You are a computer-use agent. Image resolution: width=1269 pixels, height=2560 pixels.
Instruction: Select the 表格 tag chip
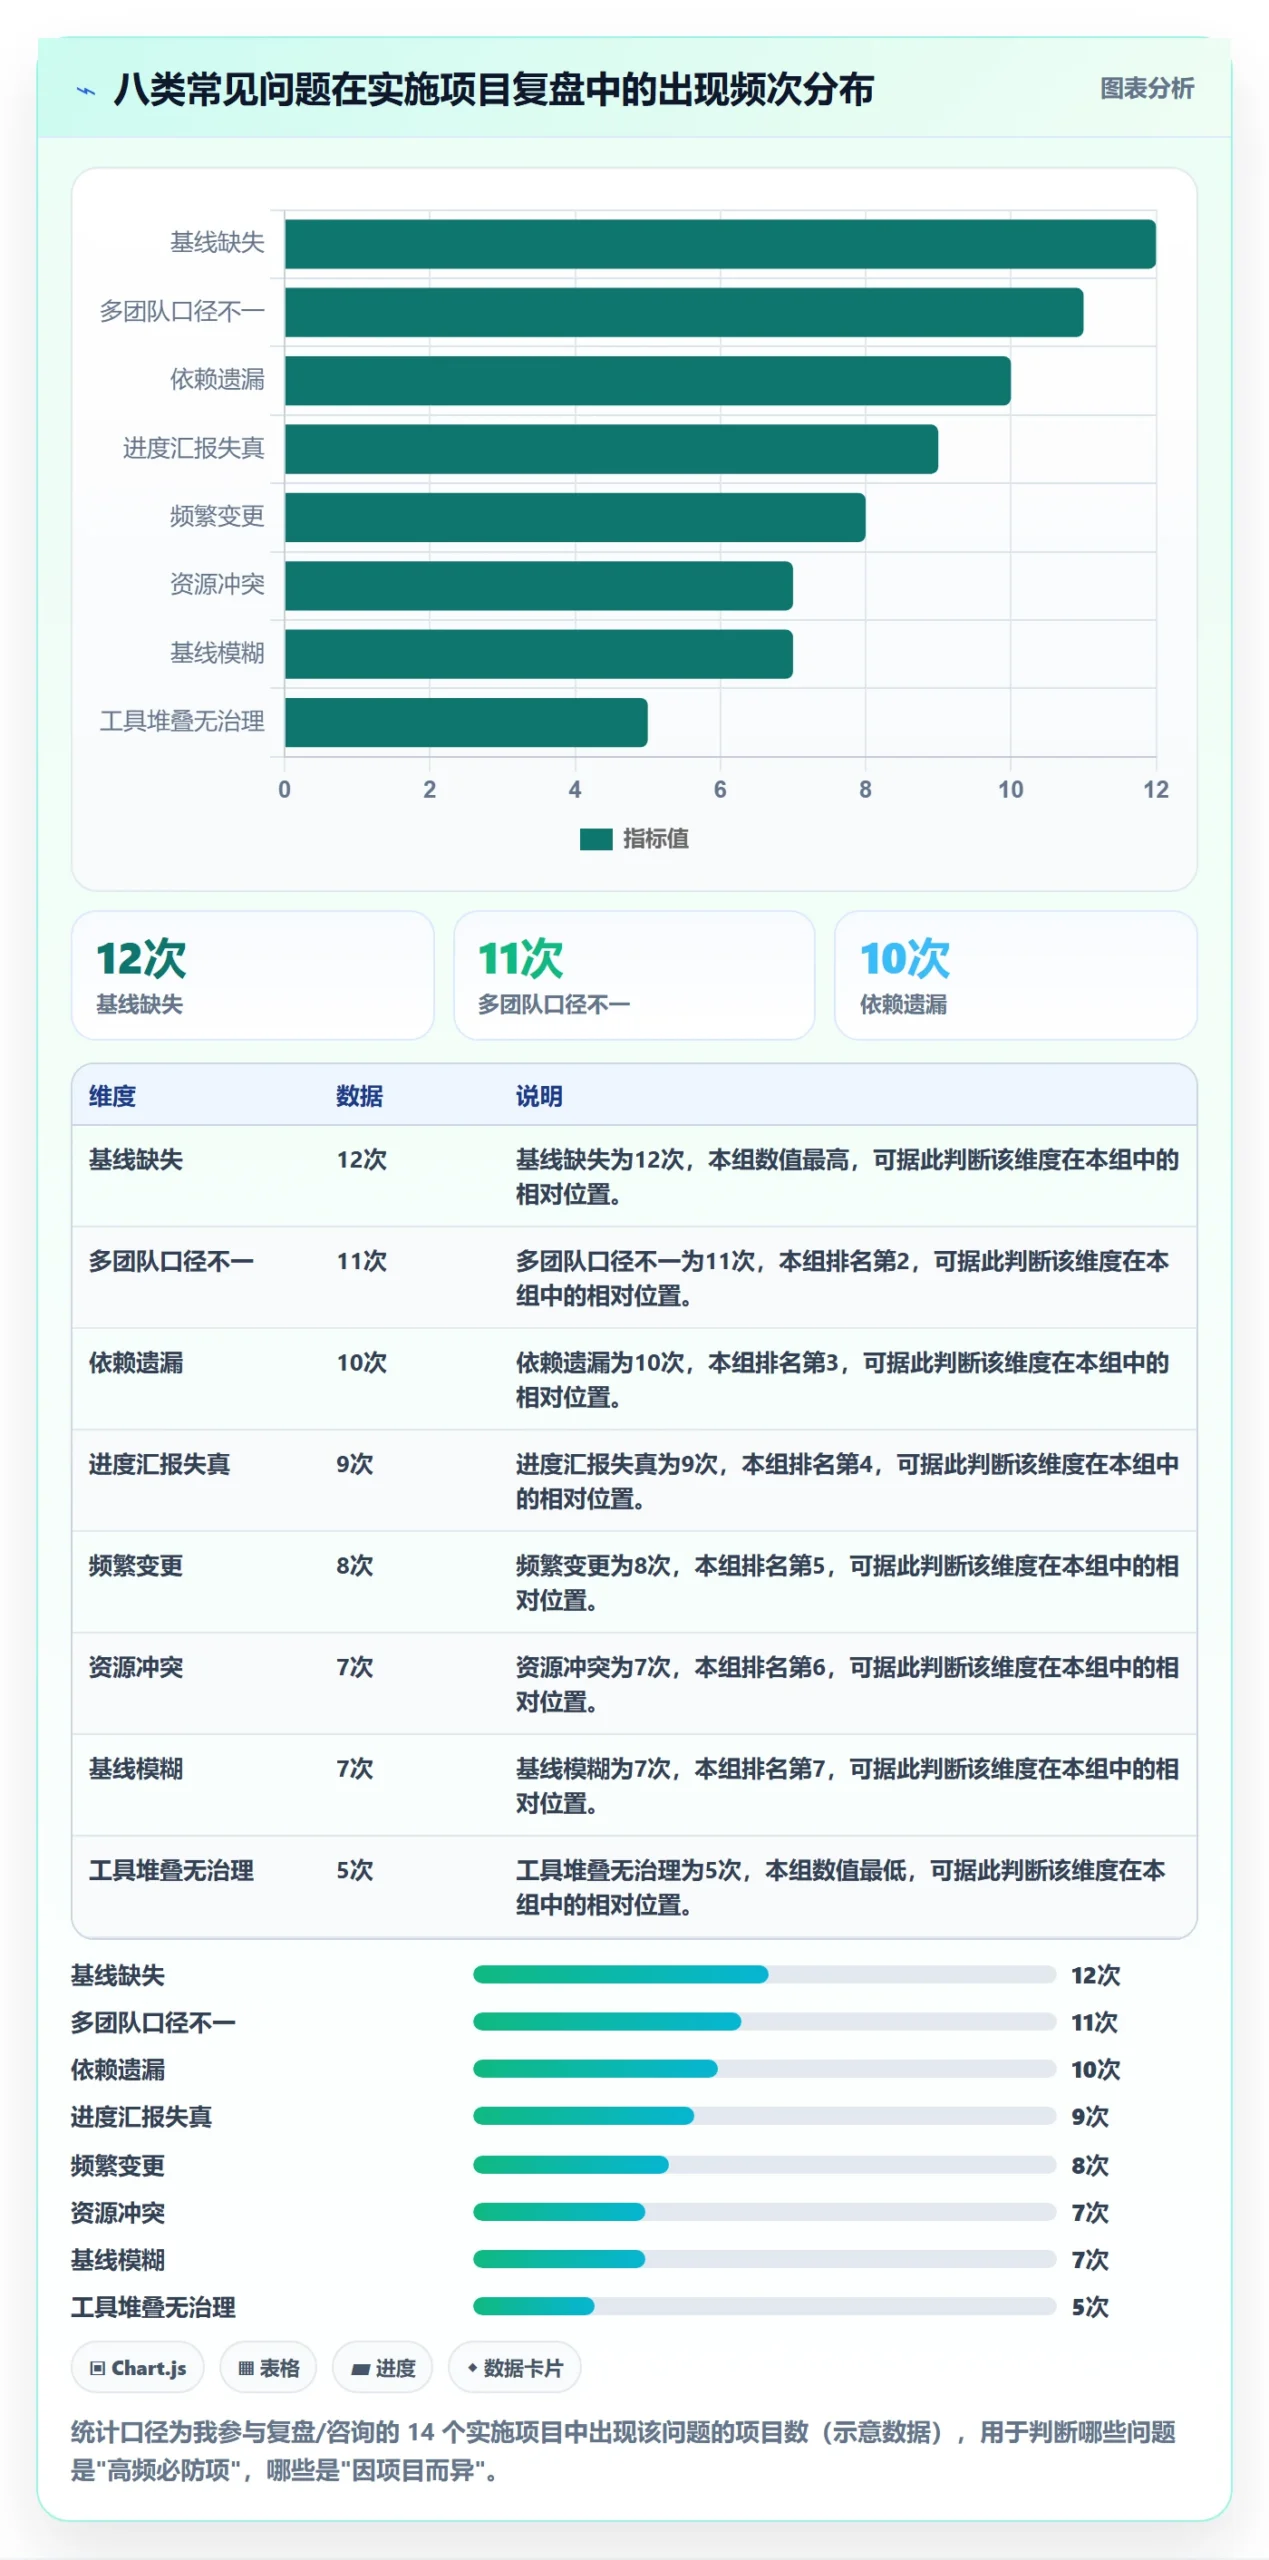(268, 2367)
